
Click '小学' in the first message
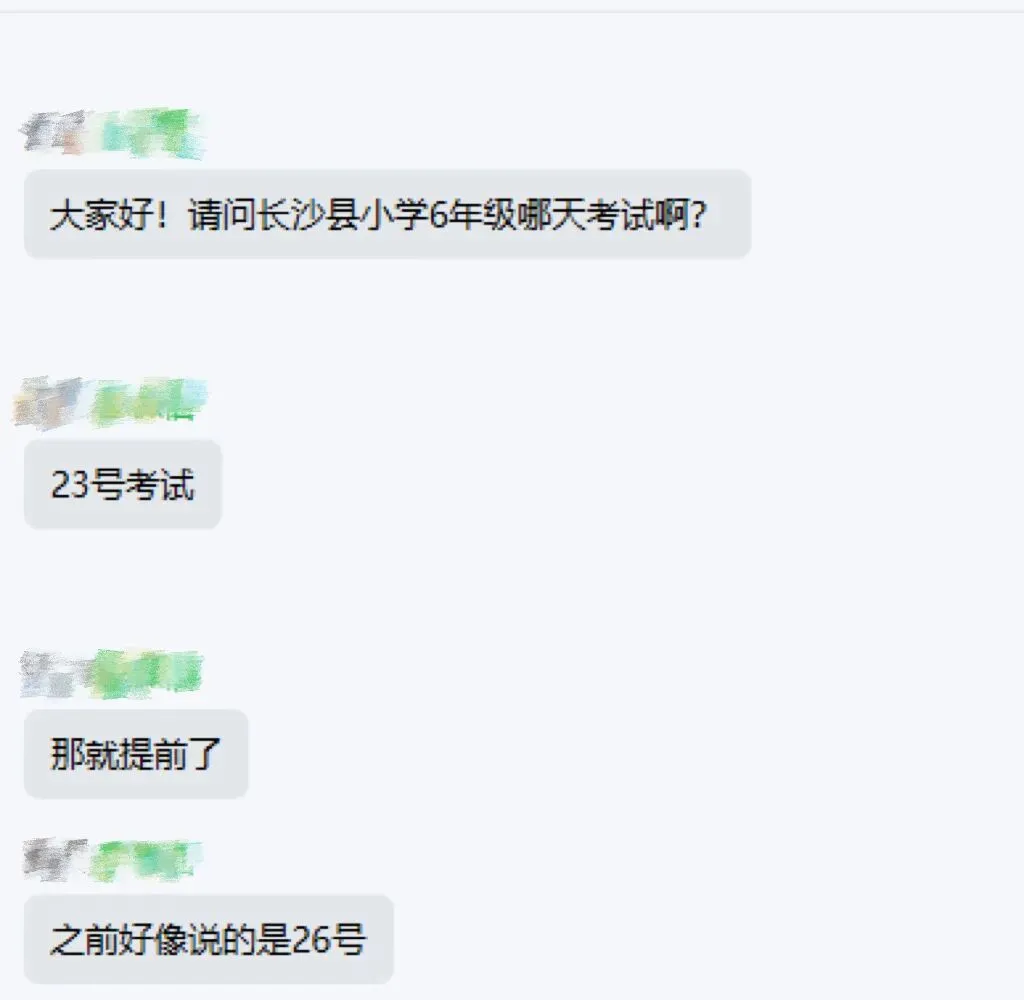(x=394, y=214)
